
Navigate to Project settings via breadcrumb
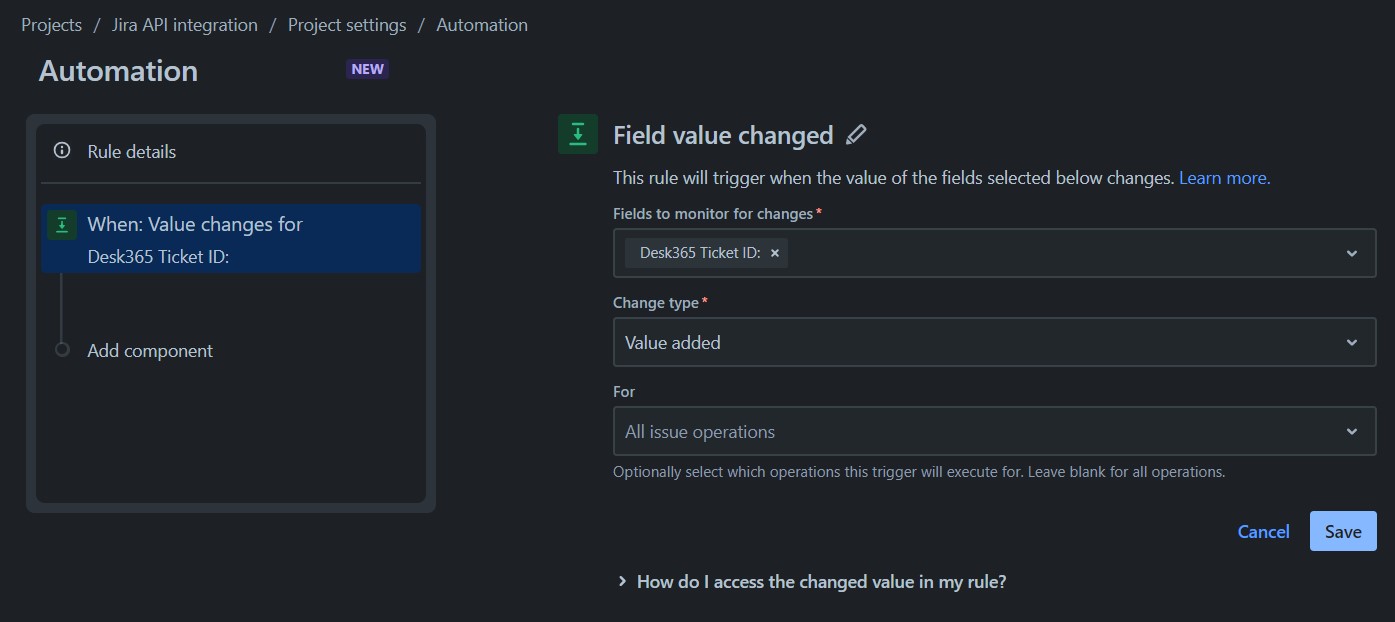pos(347,24)
